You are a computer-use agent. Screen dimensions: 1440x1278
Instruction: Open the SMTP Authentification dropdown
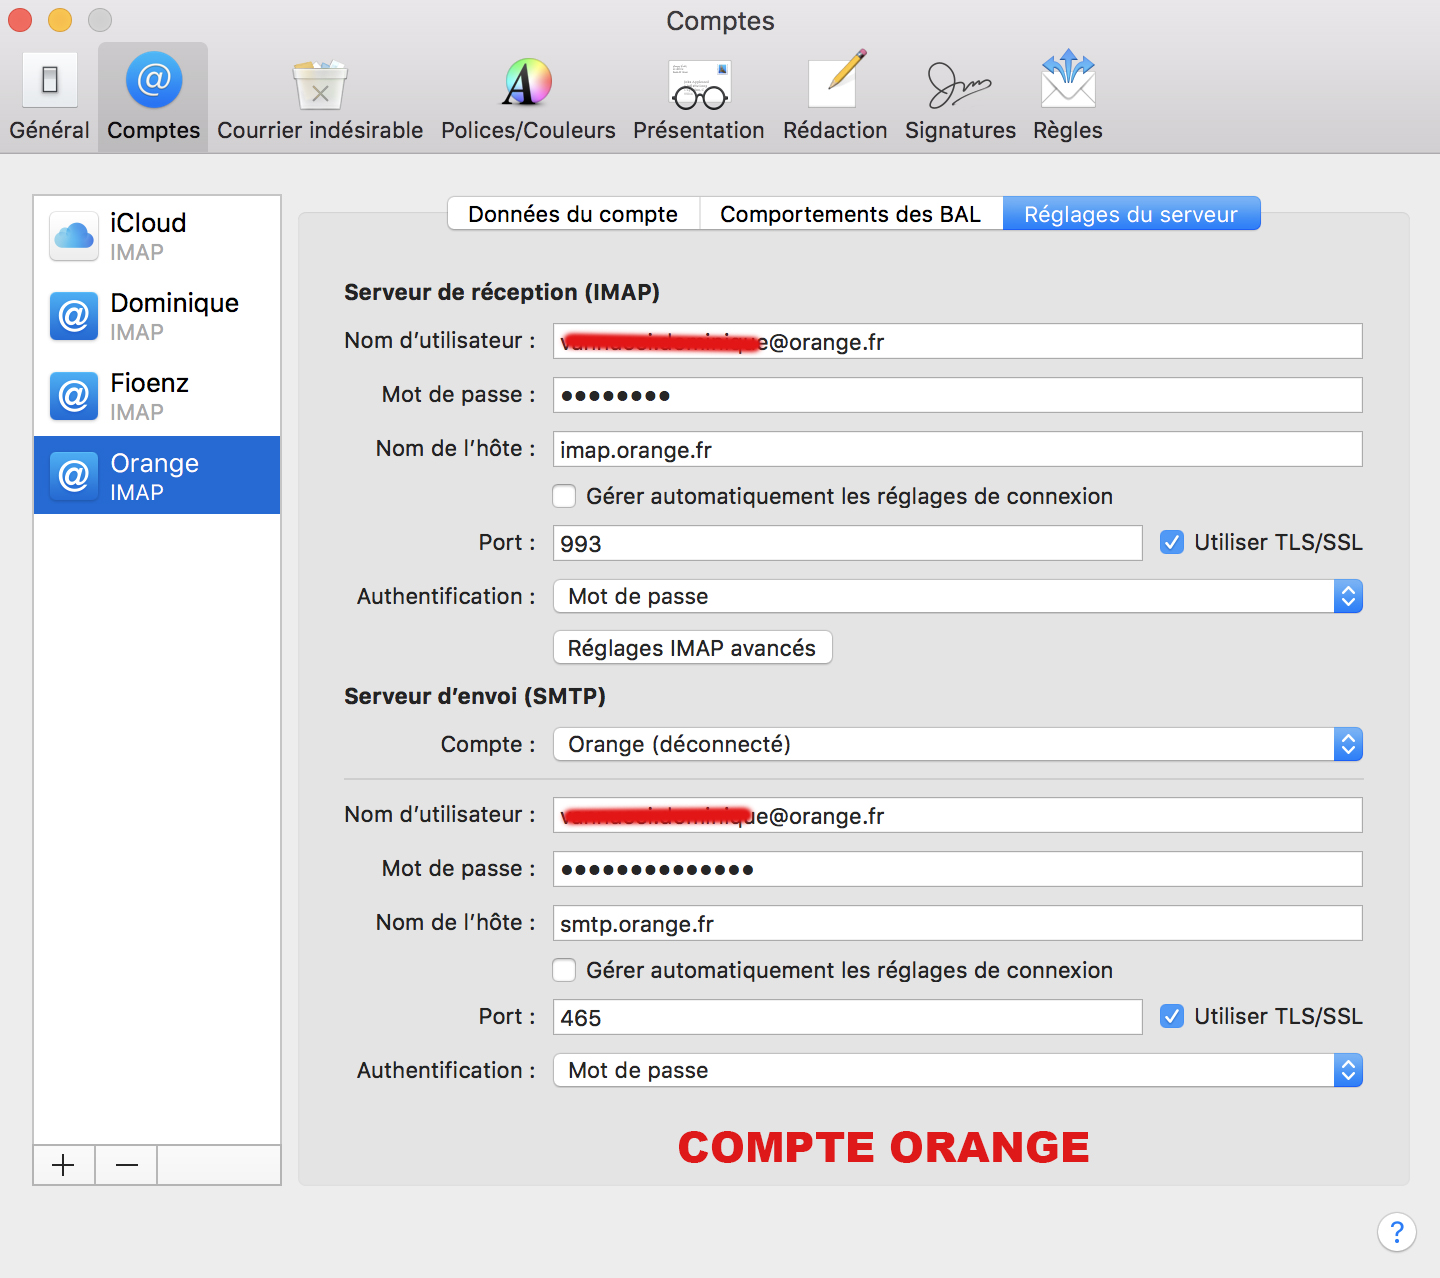point(957,1071)
